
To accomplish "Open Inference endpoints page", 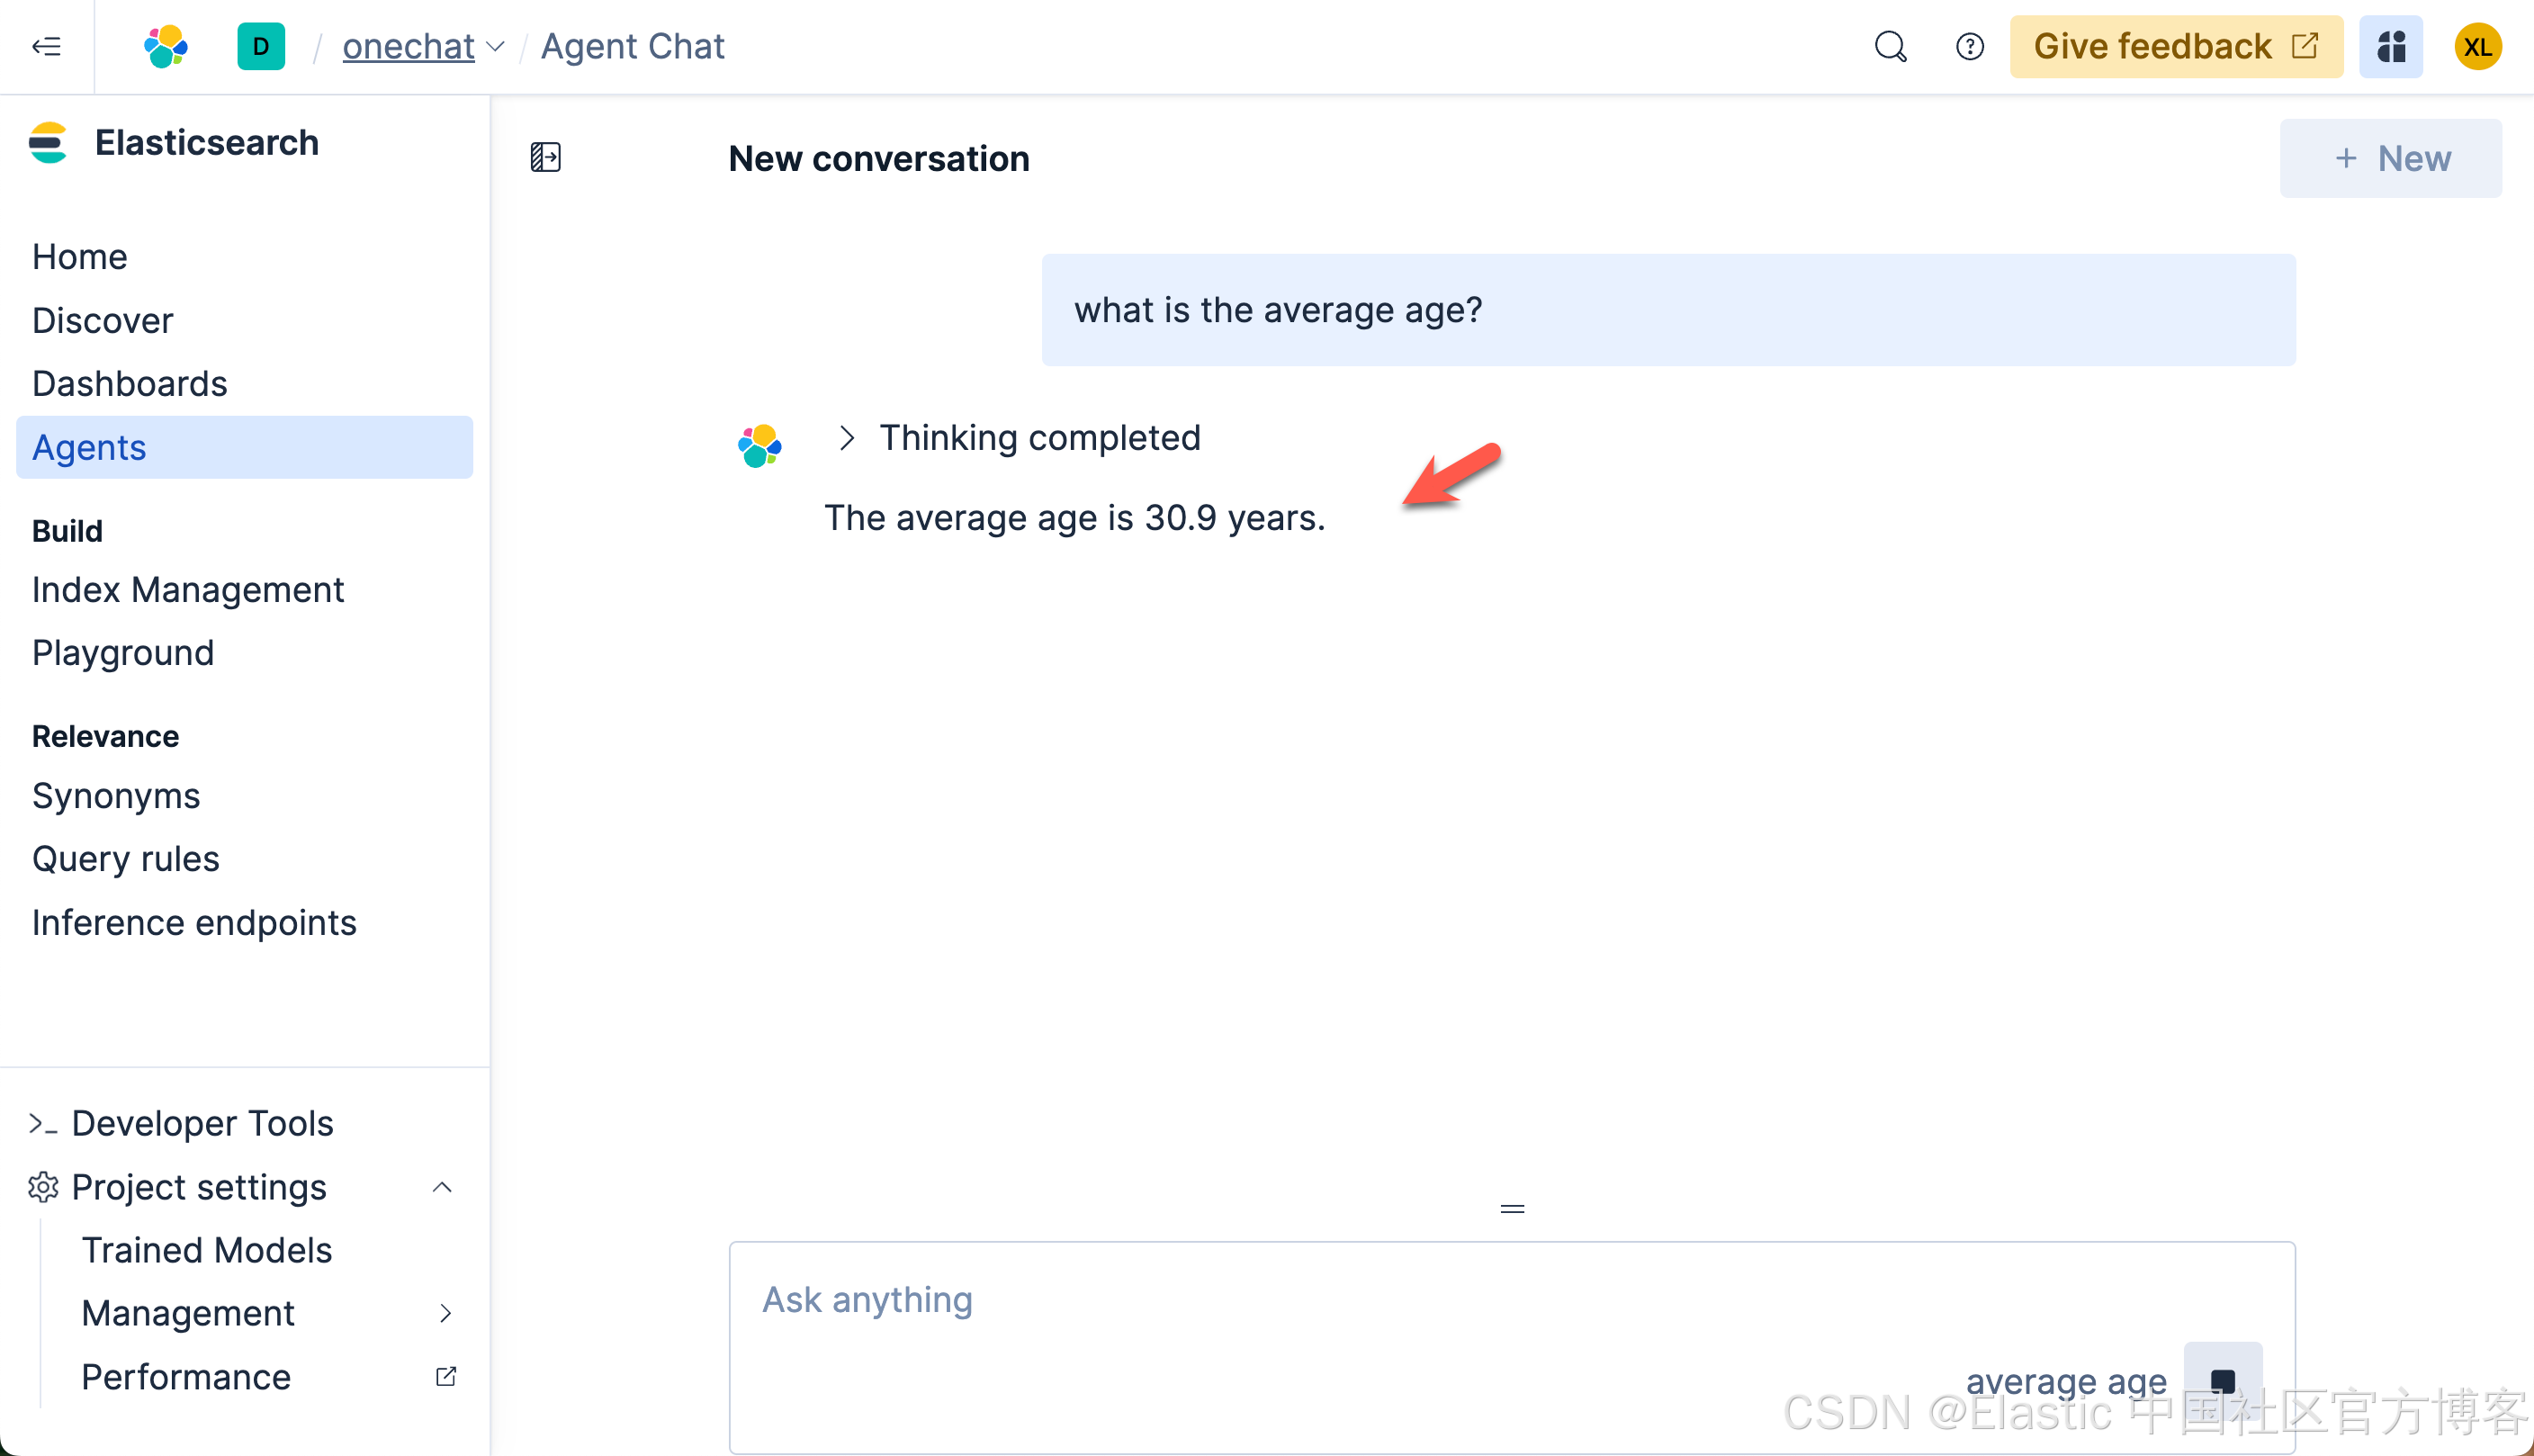I will coord(194,922).
